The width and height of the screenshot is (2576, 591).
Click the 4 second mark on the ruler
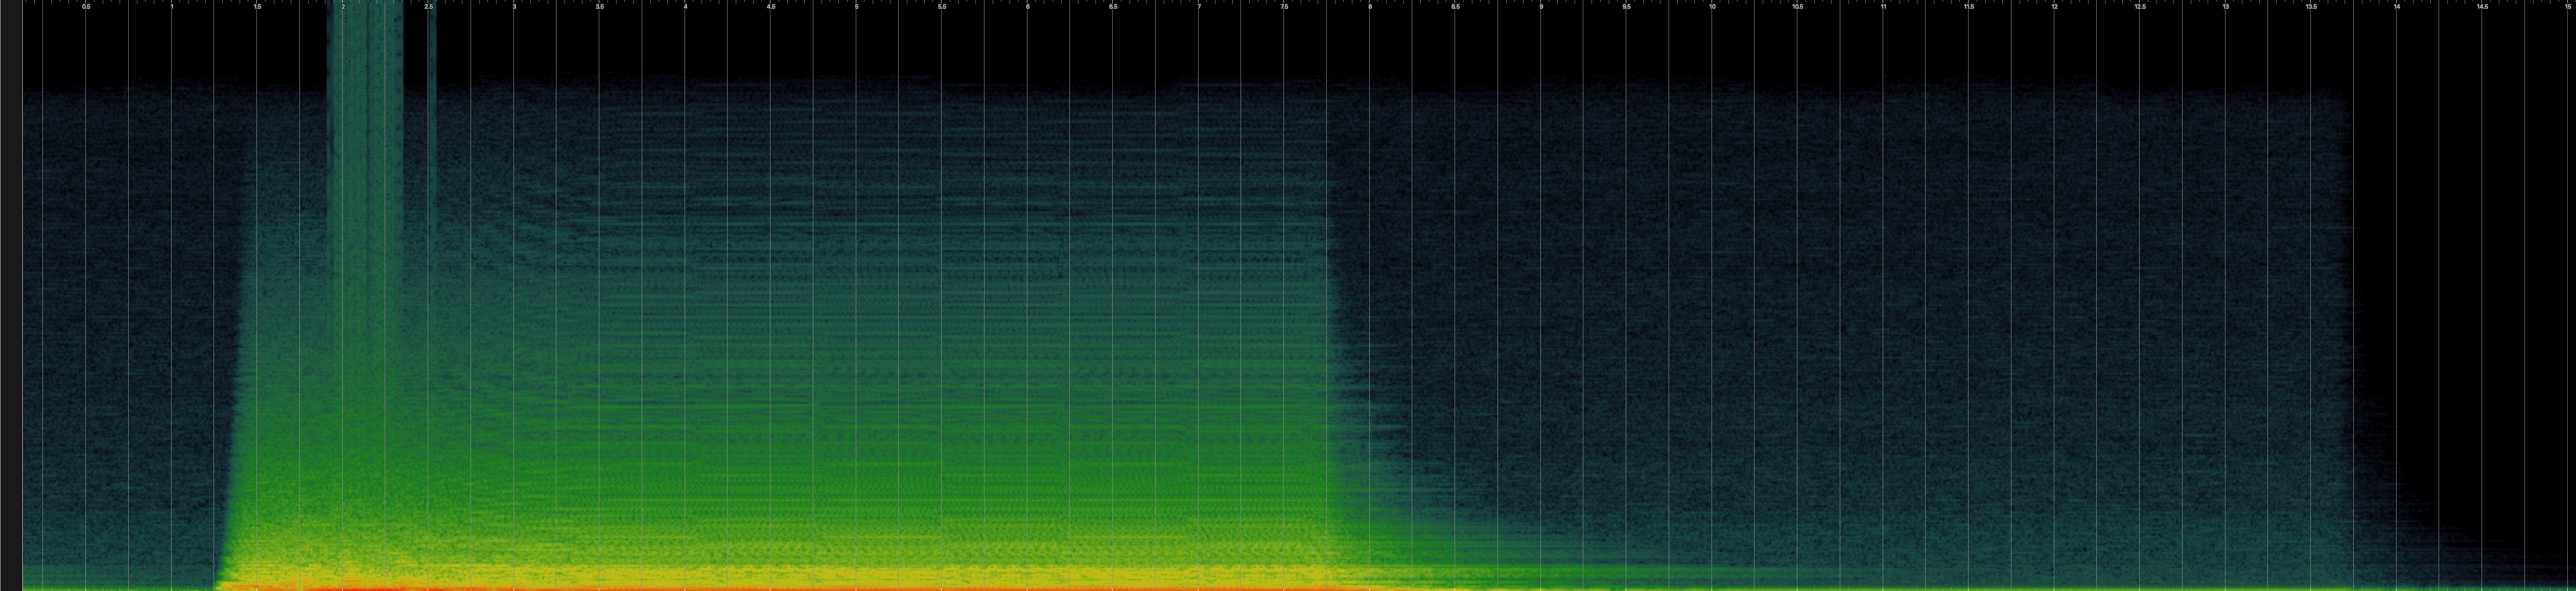[x=685, y=7]
